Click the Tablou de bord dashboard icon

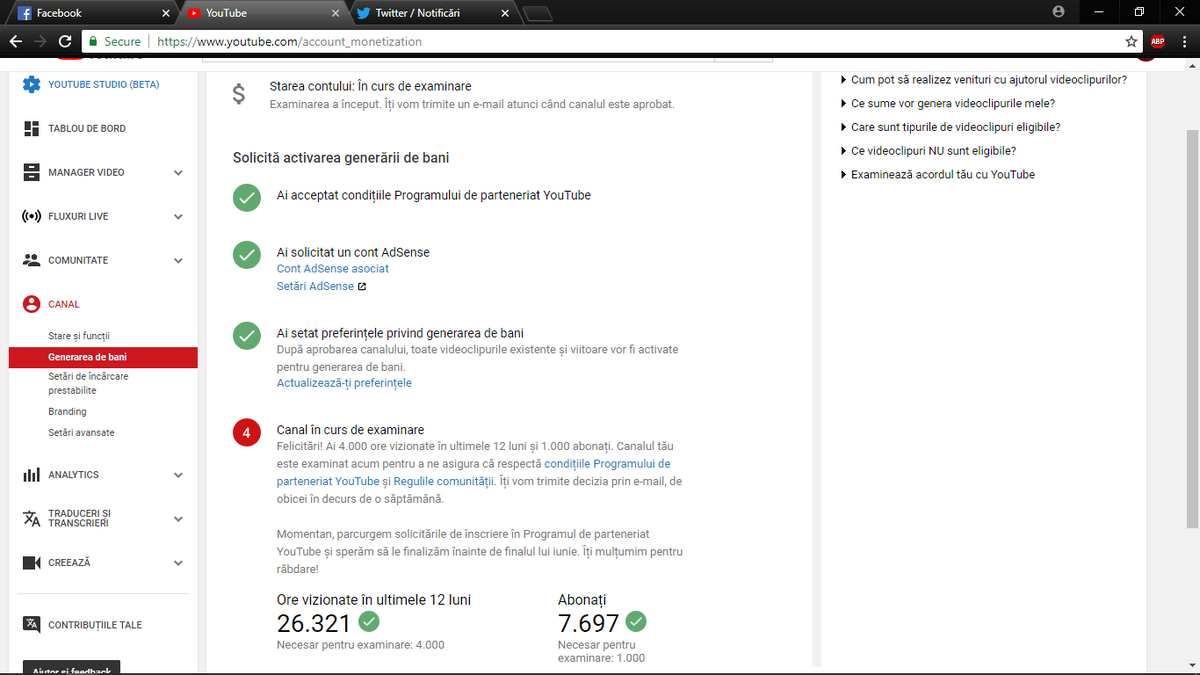pos(31,129)
